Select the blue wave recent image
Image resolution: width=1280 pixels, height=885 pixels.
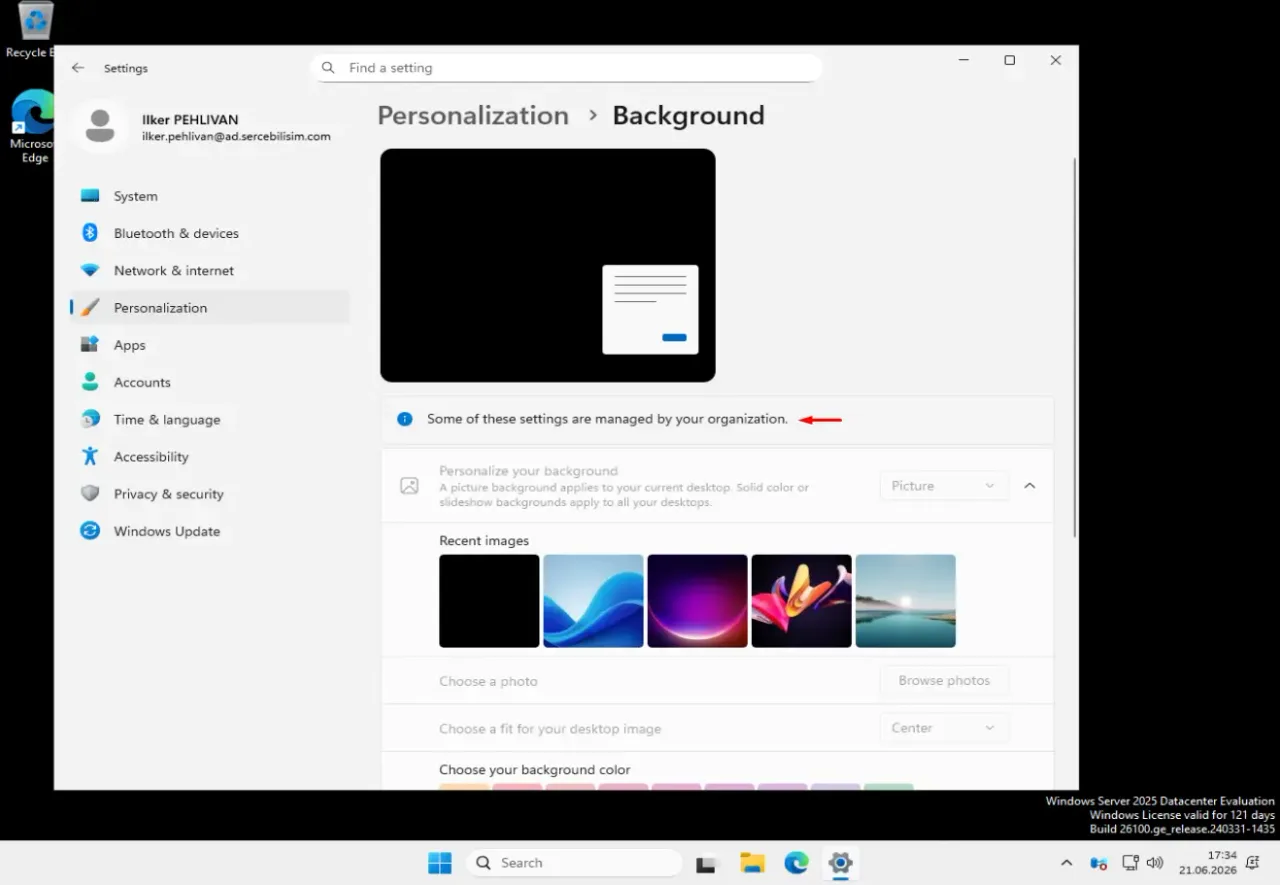coord(593,601)
